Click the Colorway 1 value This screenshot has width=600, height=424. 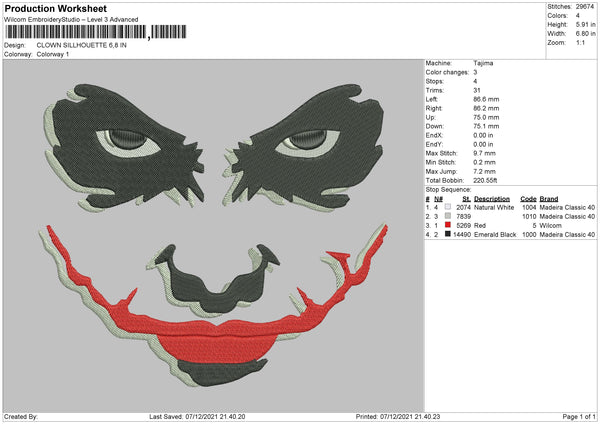[x=53, y=54]
